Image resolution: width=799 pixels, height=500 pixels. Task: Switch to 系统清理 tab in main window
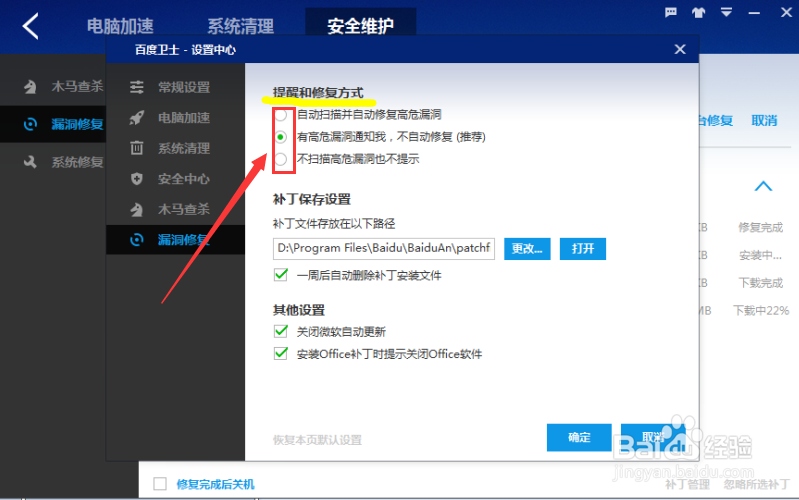click(x=241, y=26)
